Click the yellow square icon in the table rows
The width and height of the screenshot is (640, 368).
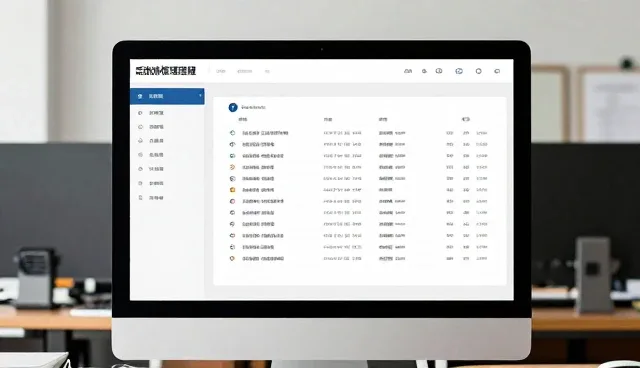232,190
